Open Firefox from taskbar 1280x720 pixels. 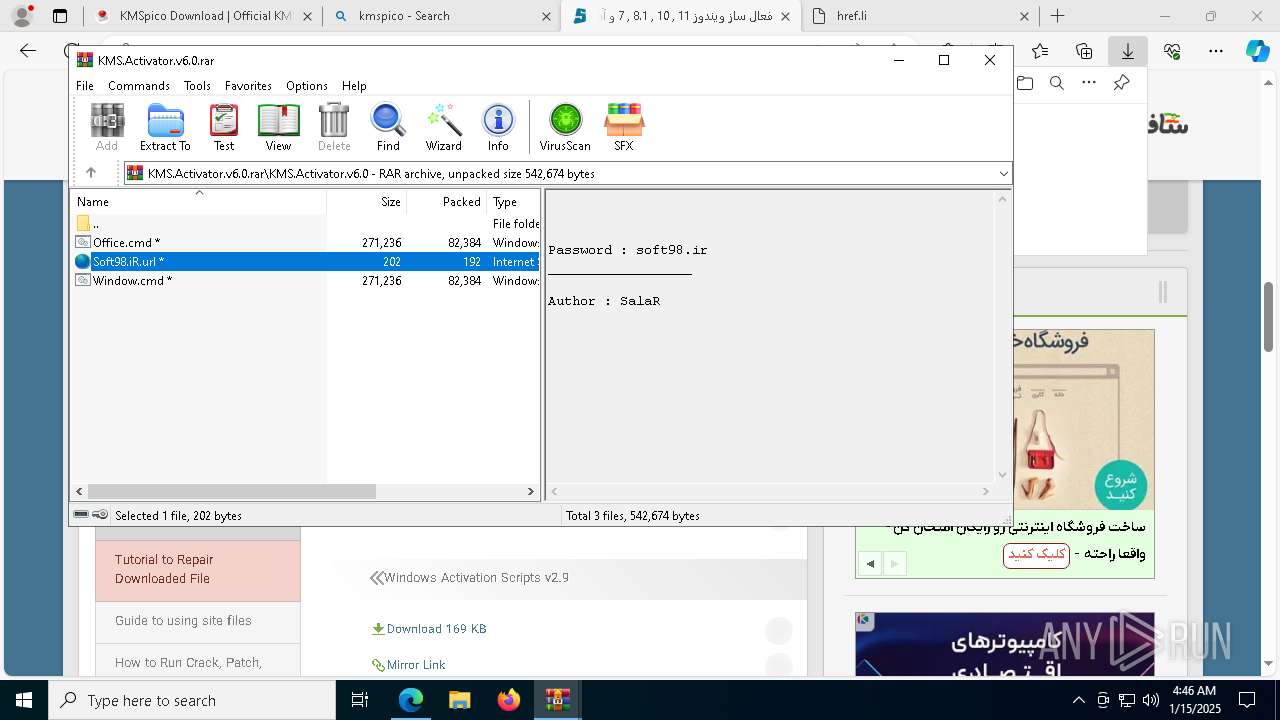click(509, 700)
